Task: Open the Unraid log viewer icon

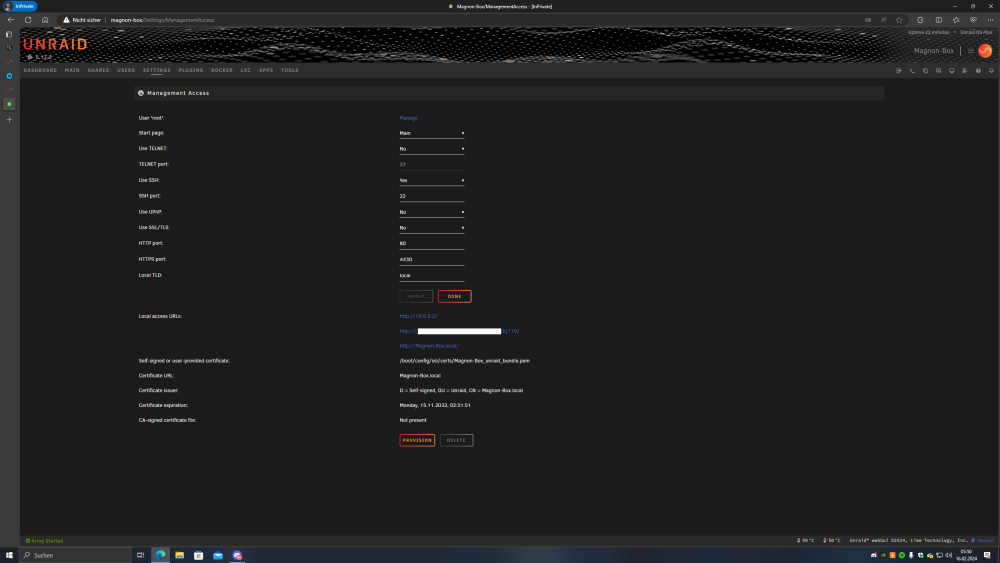Action: (965, 71)
